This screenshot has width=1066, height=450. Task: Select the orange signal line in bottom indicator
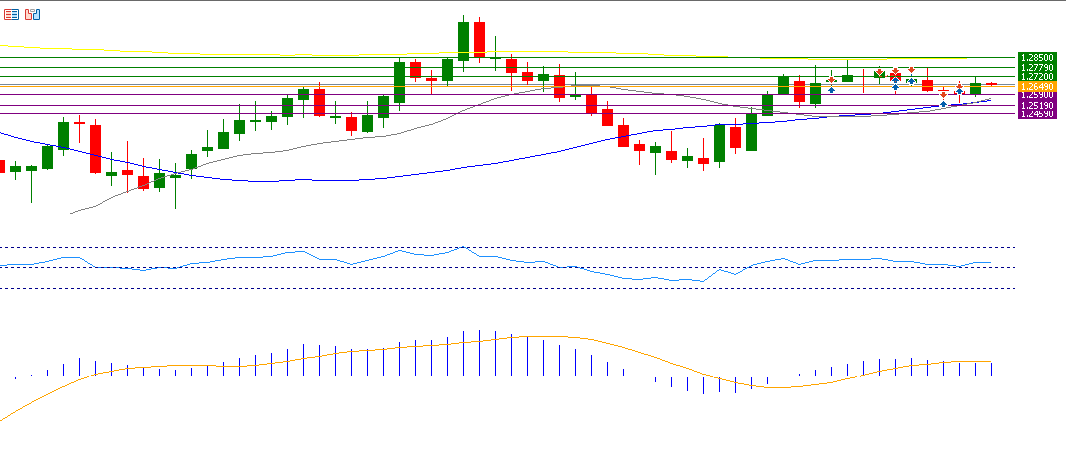[x=300, y=358]
